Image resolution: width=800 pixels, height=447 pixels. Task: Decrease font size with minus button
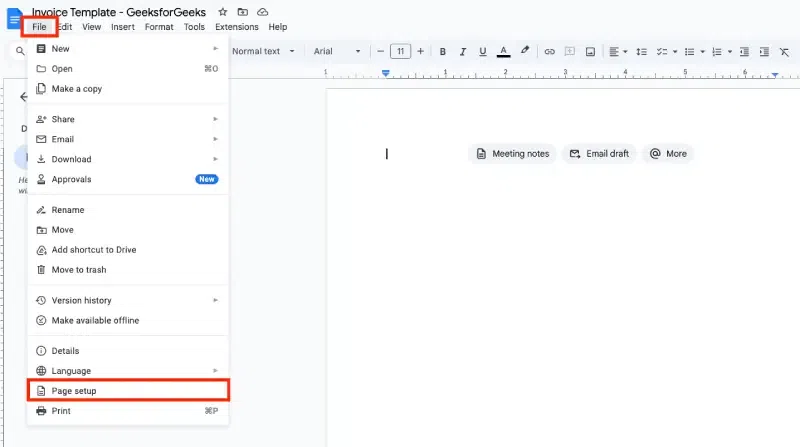point(380,51)
